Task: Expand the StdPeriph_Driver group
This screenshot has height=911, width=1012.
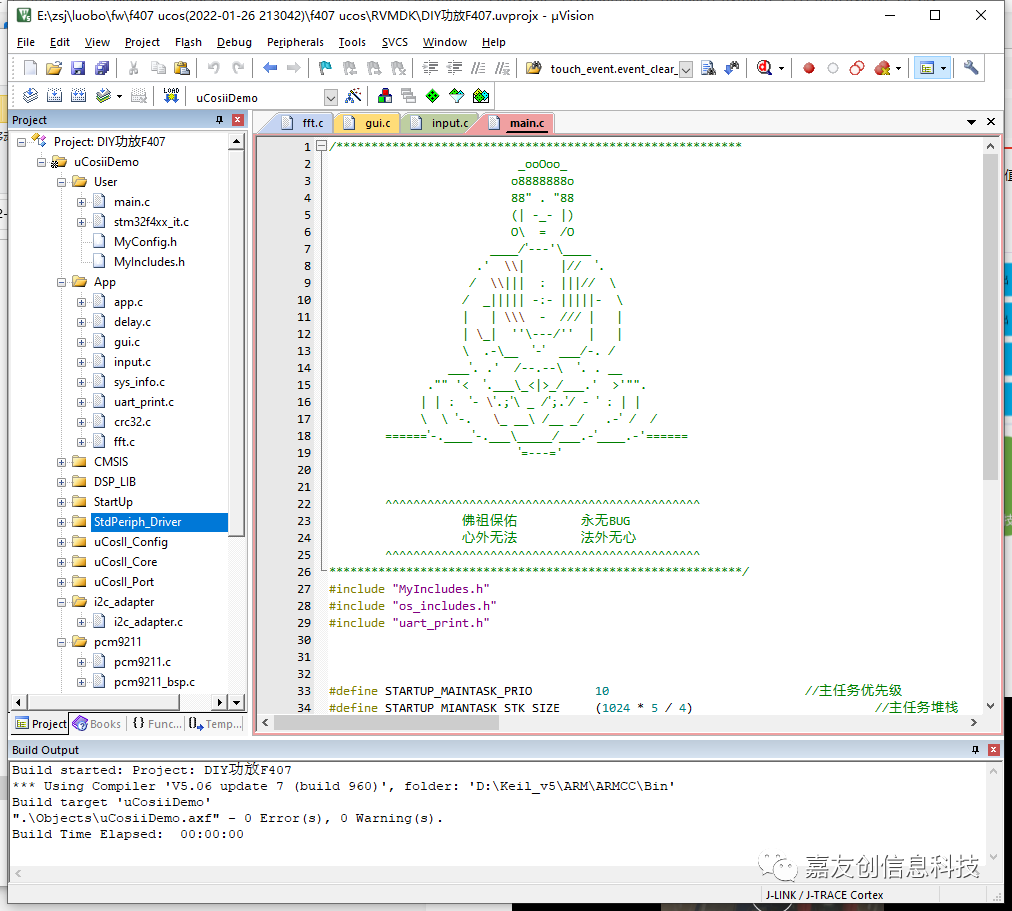Action: 61,522
